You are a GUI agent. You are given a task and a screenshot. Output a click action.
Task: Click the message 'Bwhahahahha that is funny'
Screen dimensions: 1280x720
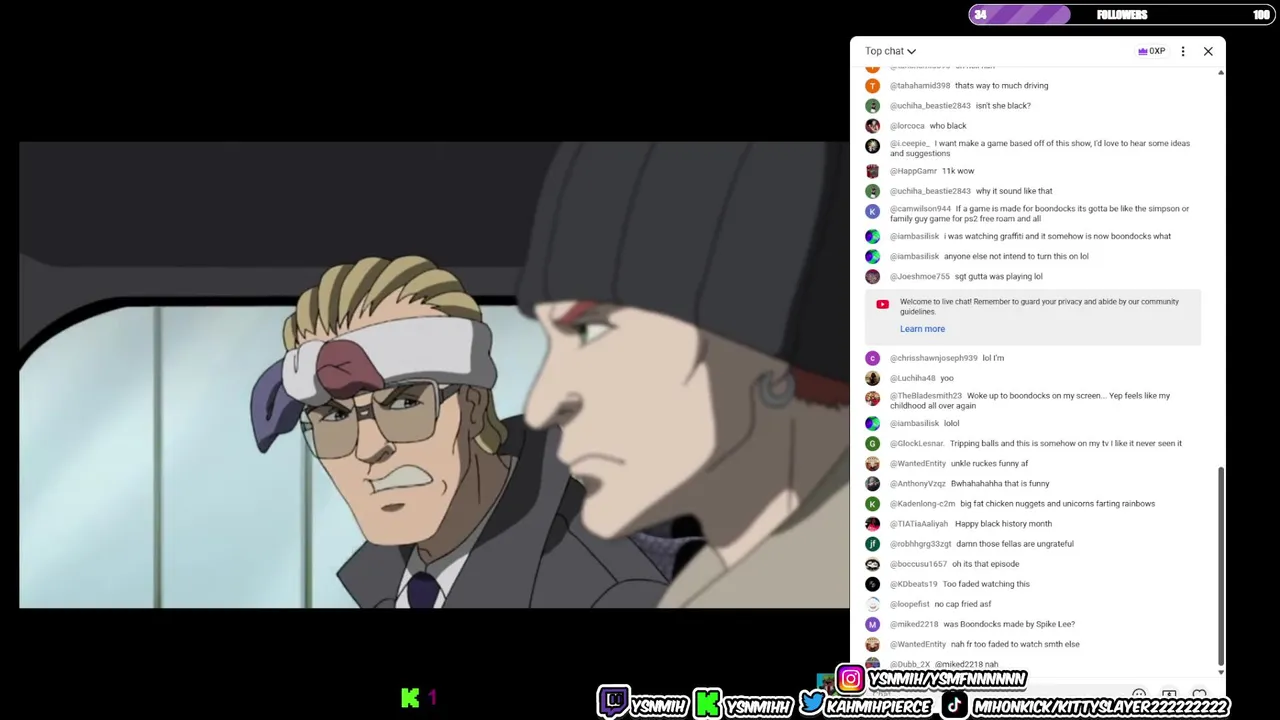1000,484
